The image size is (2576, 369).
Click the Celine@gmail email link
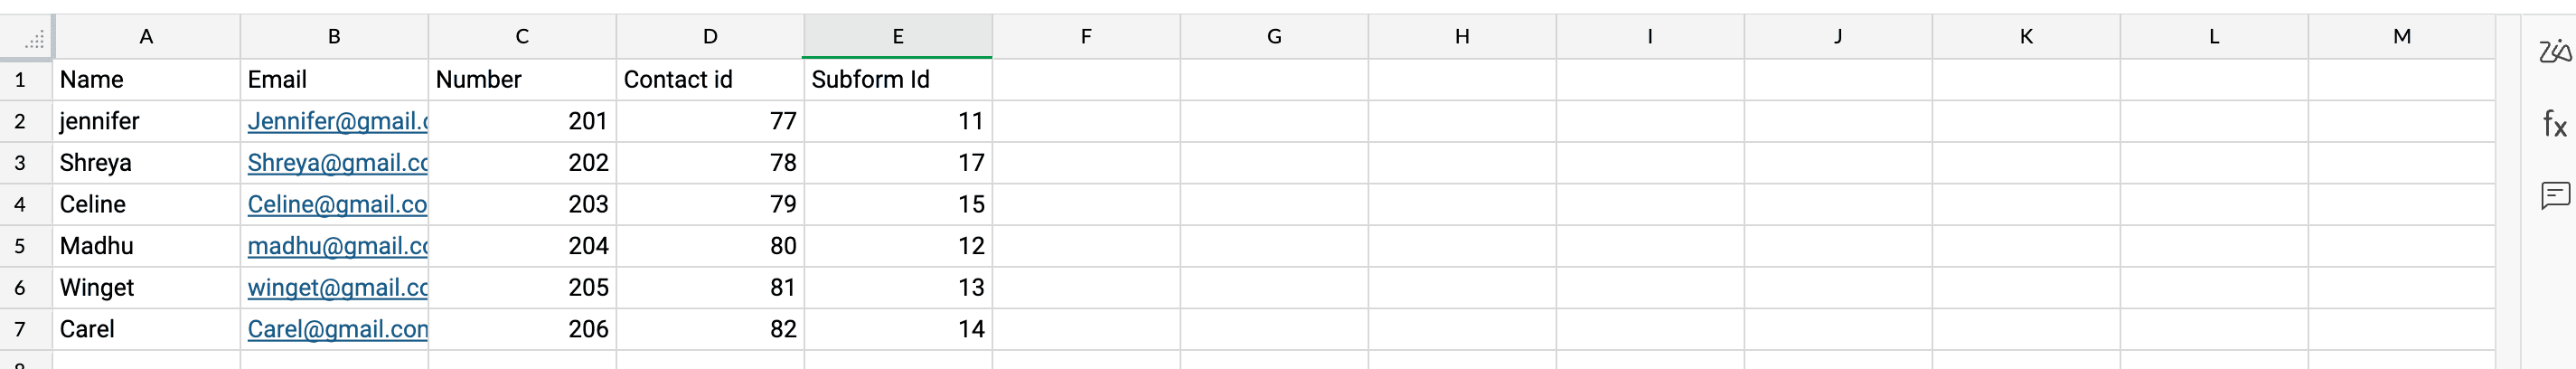(337, 204)
